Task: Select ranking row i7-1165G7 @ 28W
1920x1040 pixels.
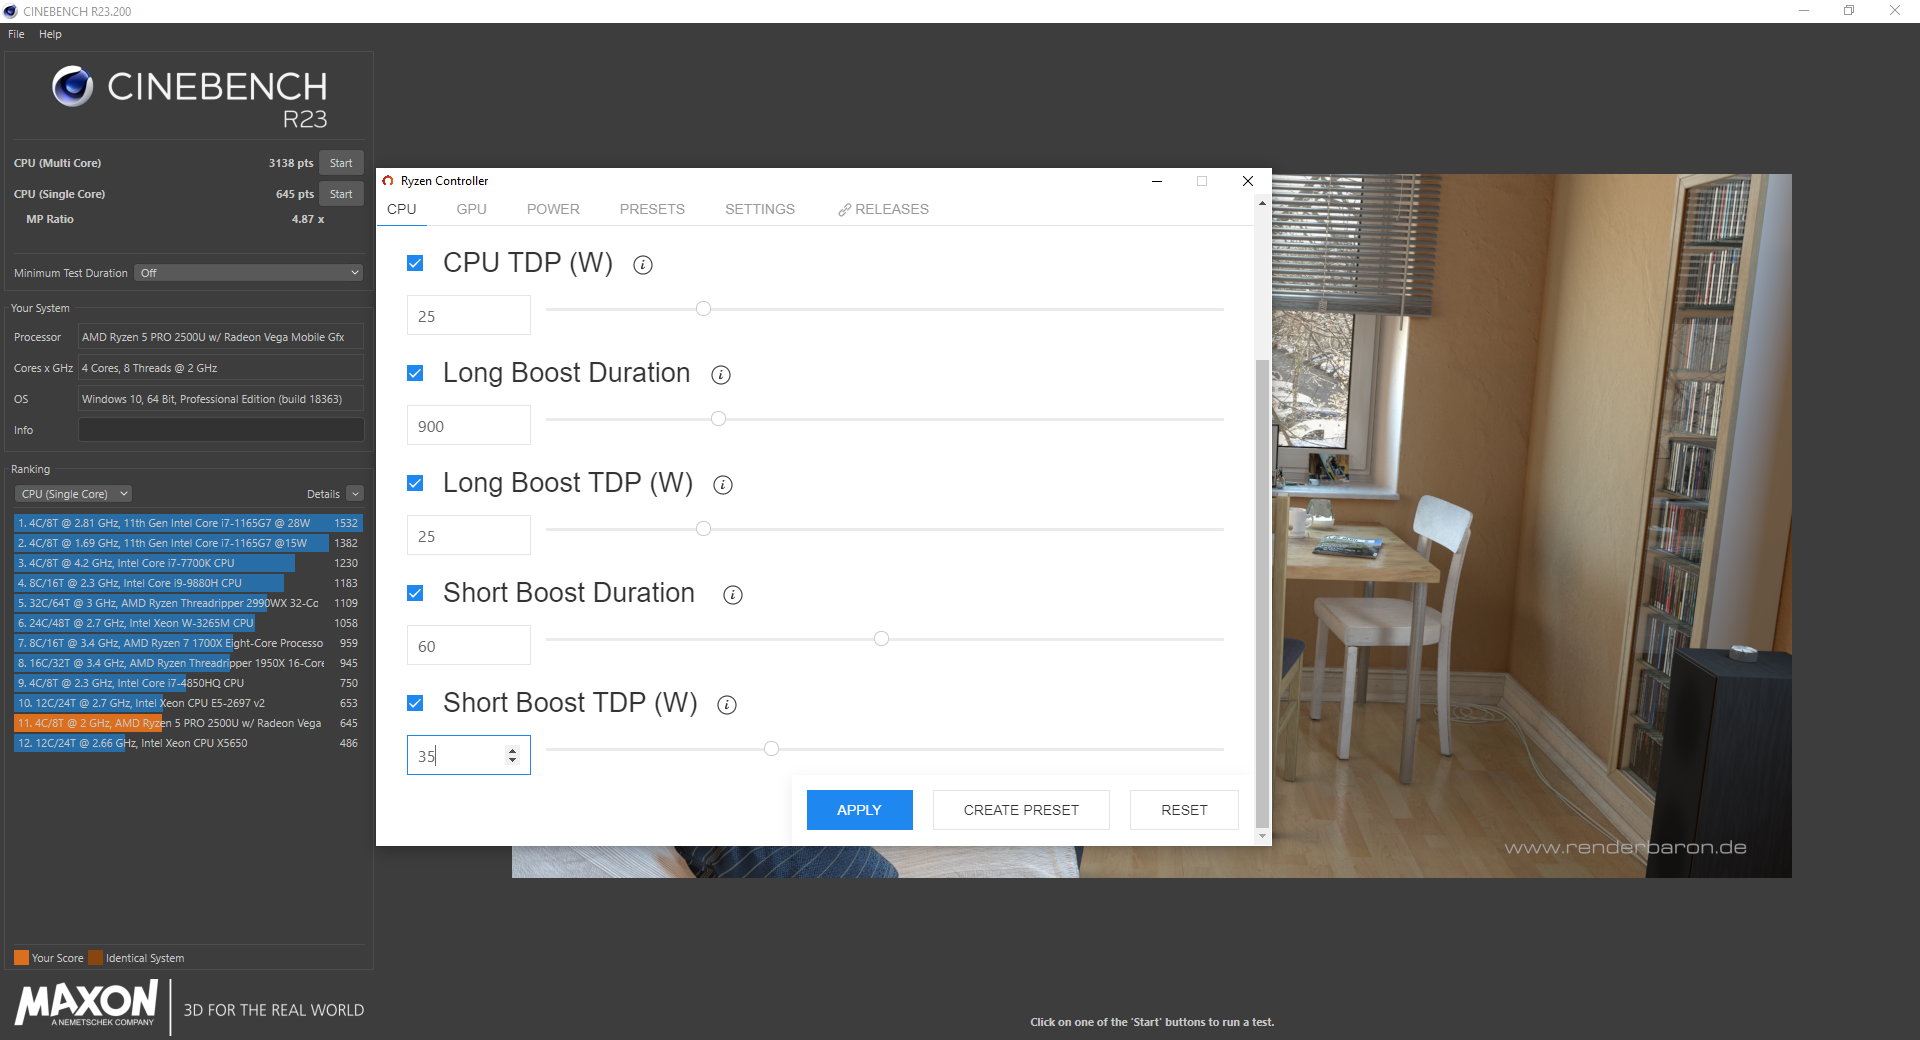Action: 188,523
